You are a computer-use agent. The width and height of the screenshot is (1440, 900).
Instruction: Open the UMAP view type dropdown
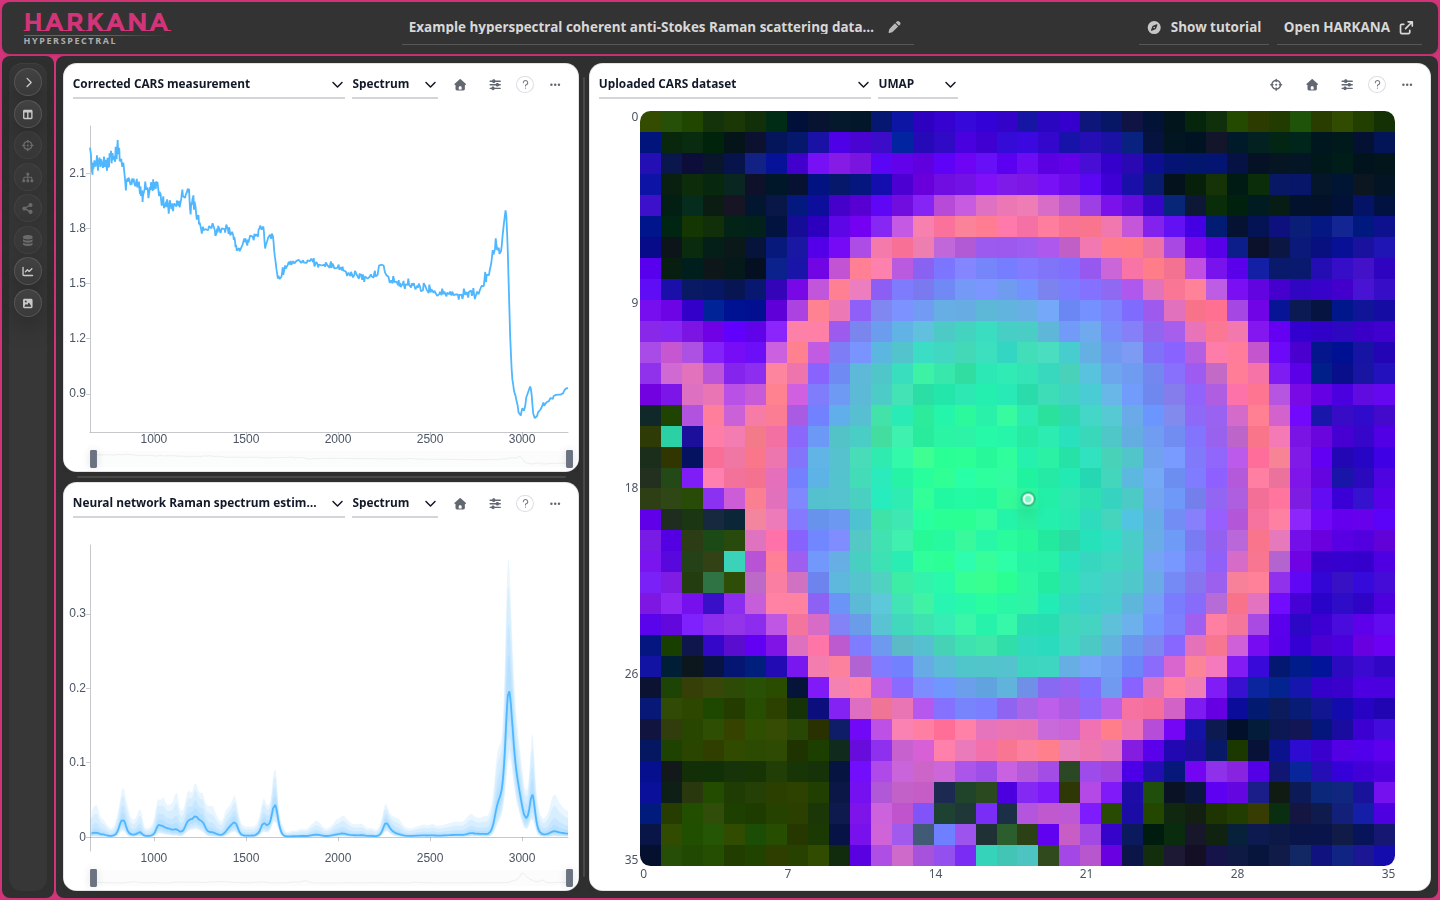click(x=917, y=84)
